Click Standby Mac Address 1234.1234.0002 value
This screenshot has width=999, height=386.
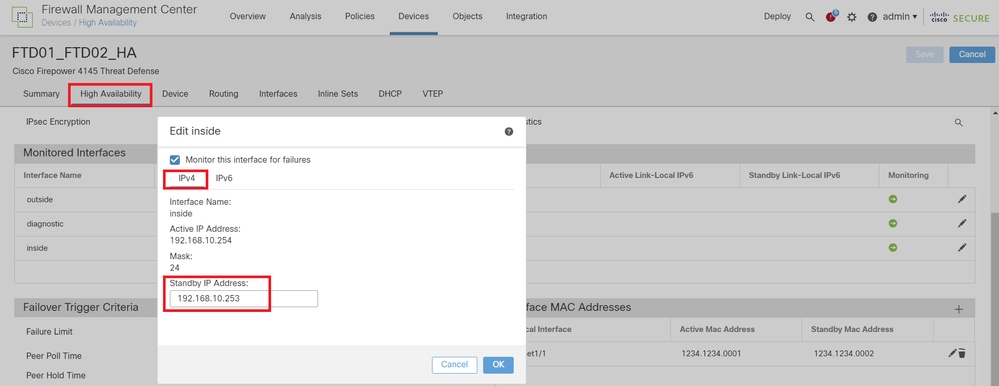click(x=844, y=353)
